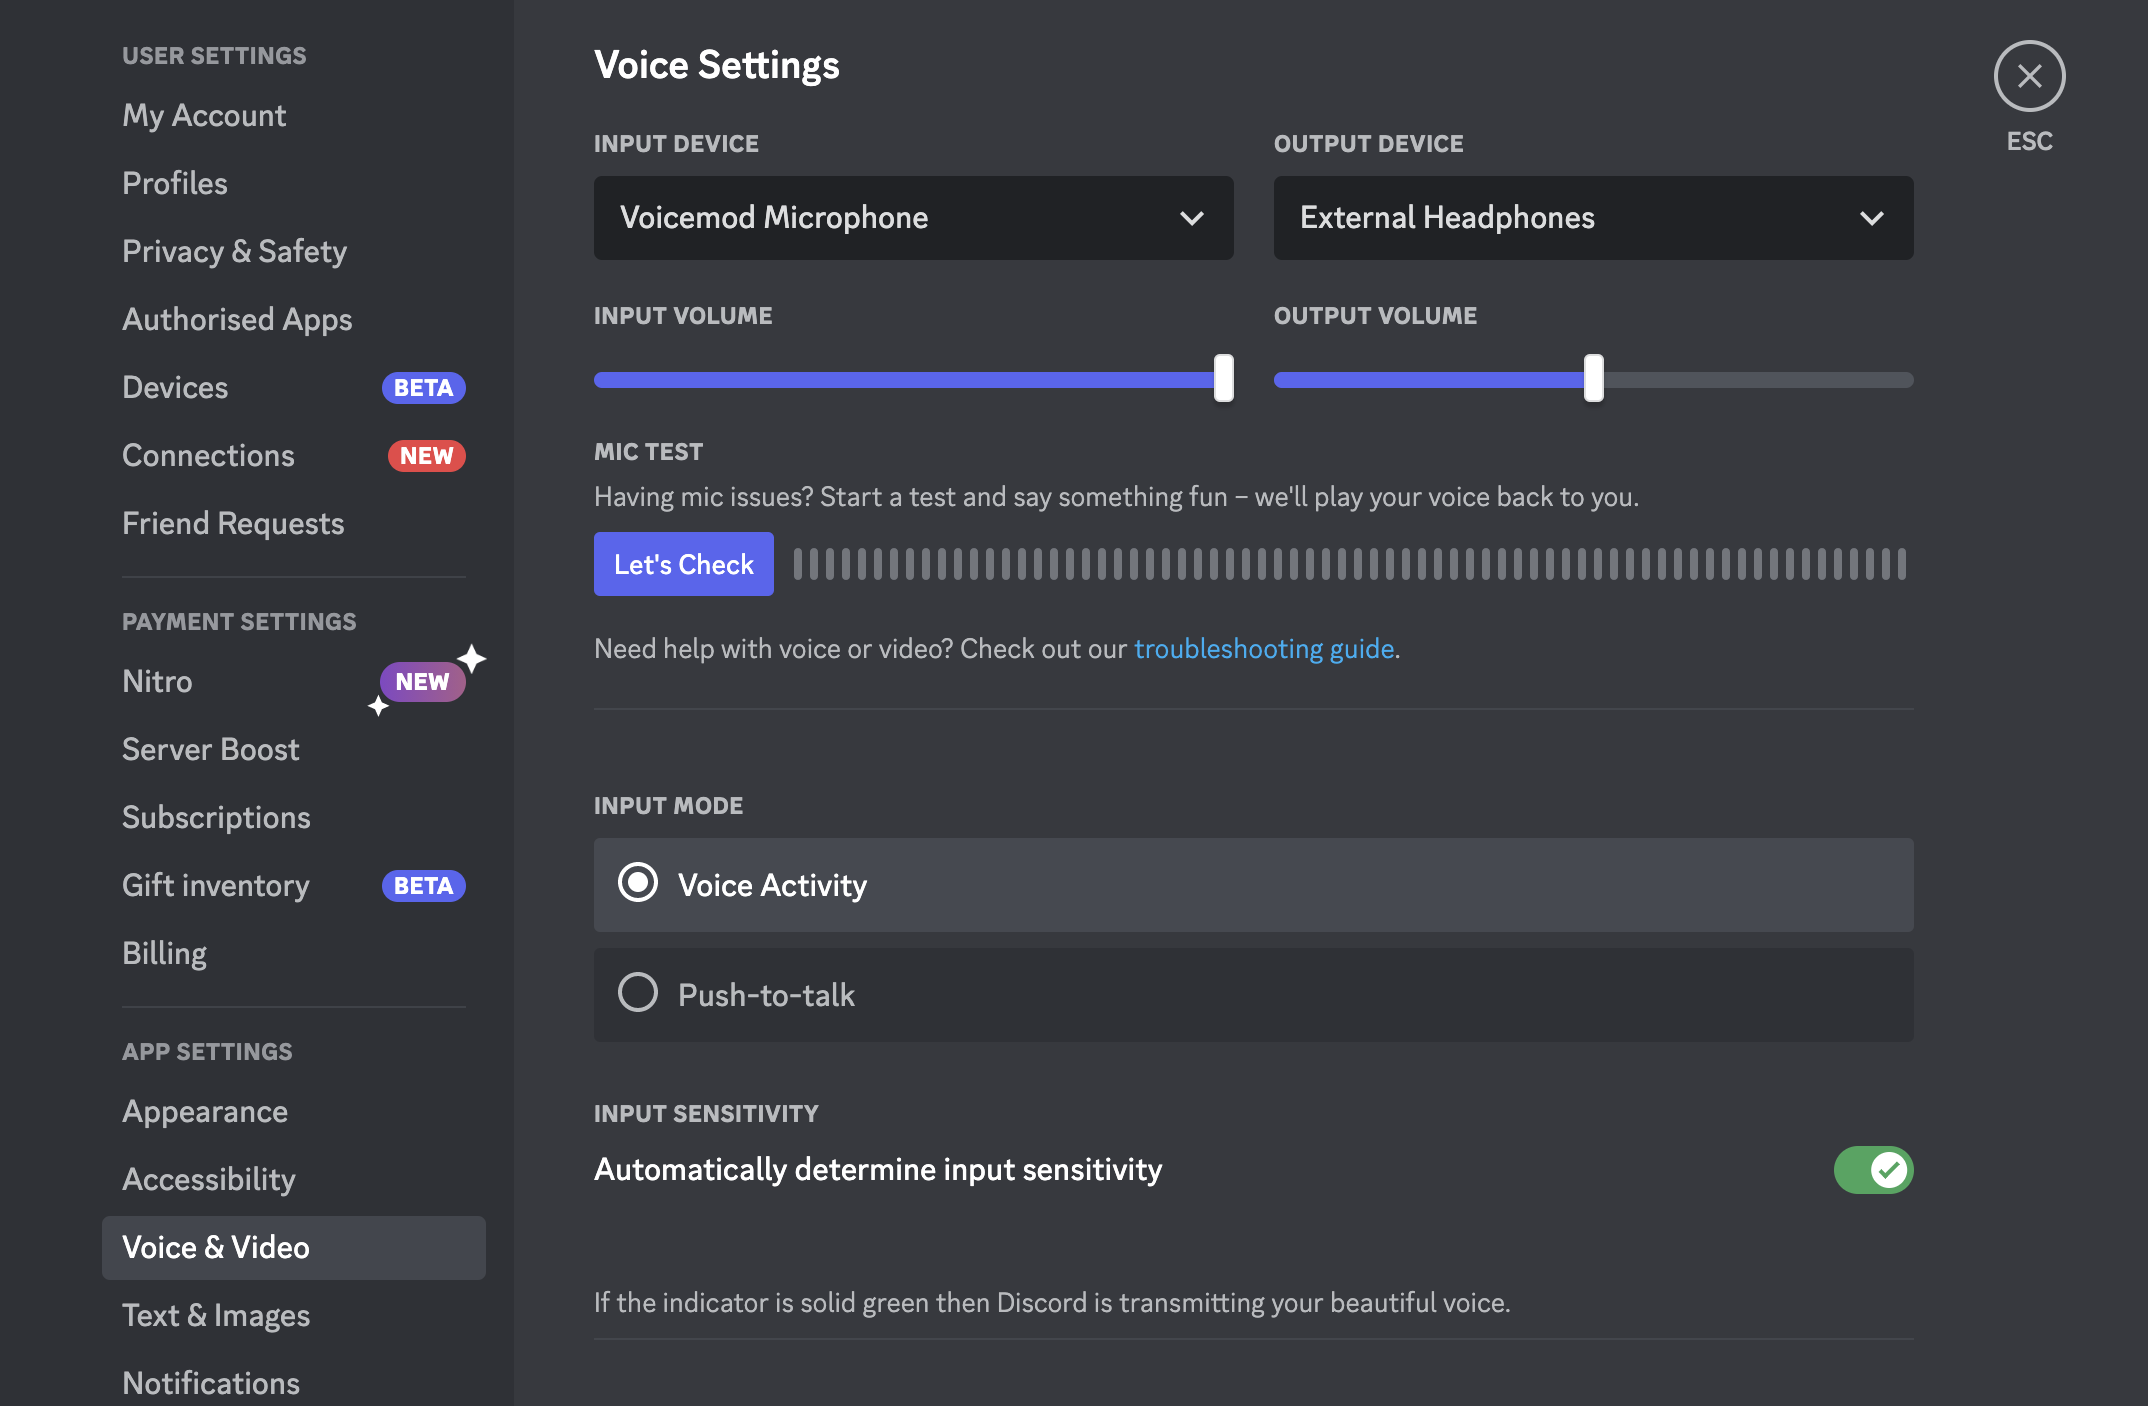
Task: Expand the External Headphones device chevron
Action: pyautogui.click(x=1873, y=218)
